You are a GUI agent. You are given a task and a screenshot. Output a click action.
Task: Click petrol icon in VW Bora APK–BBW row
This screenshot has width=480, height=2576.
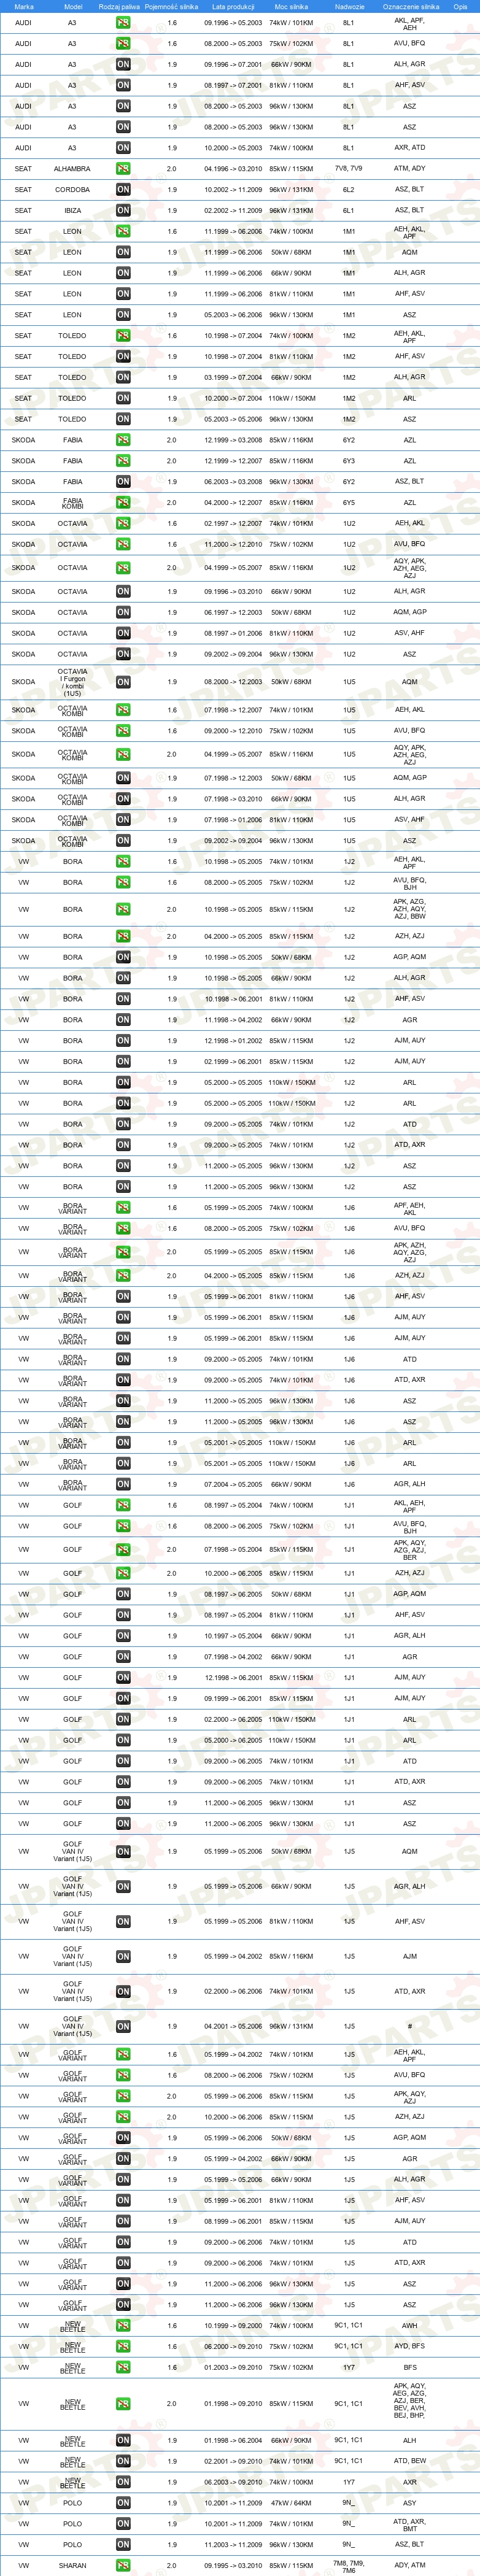tap(123, 910)
